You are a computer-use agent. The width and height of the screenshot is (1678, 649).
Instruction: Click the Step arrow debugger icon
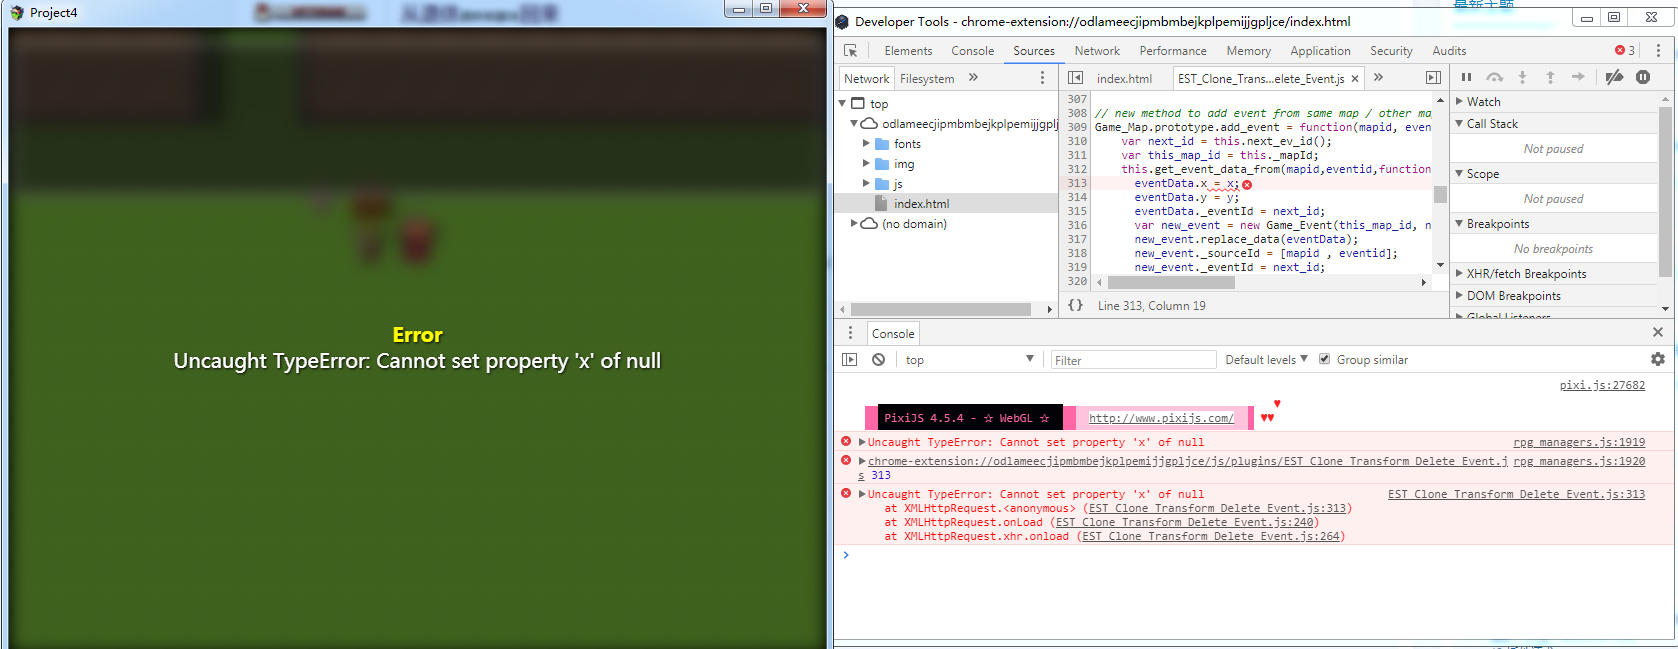[x=1578, y=77]
